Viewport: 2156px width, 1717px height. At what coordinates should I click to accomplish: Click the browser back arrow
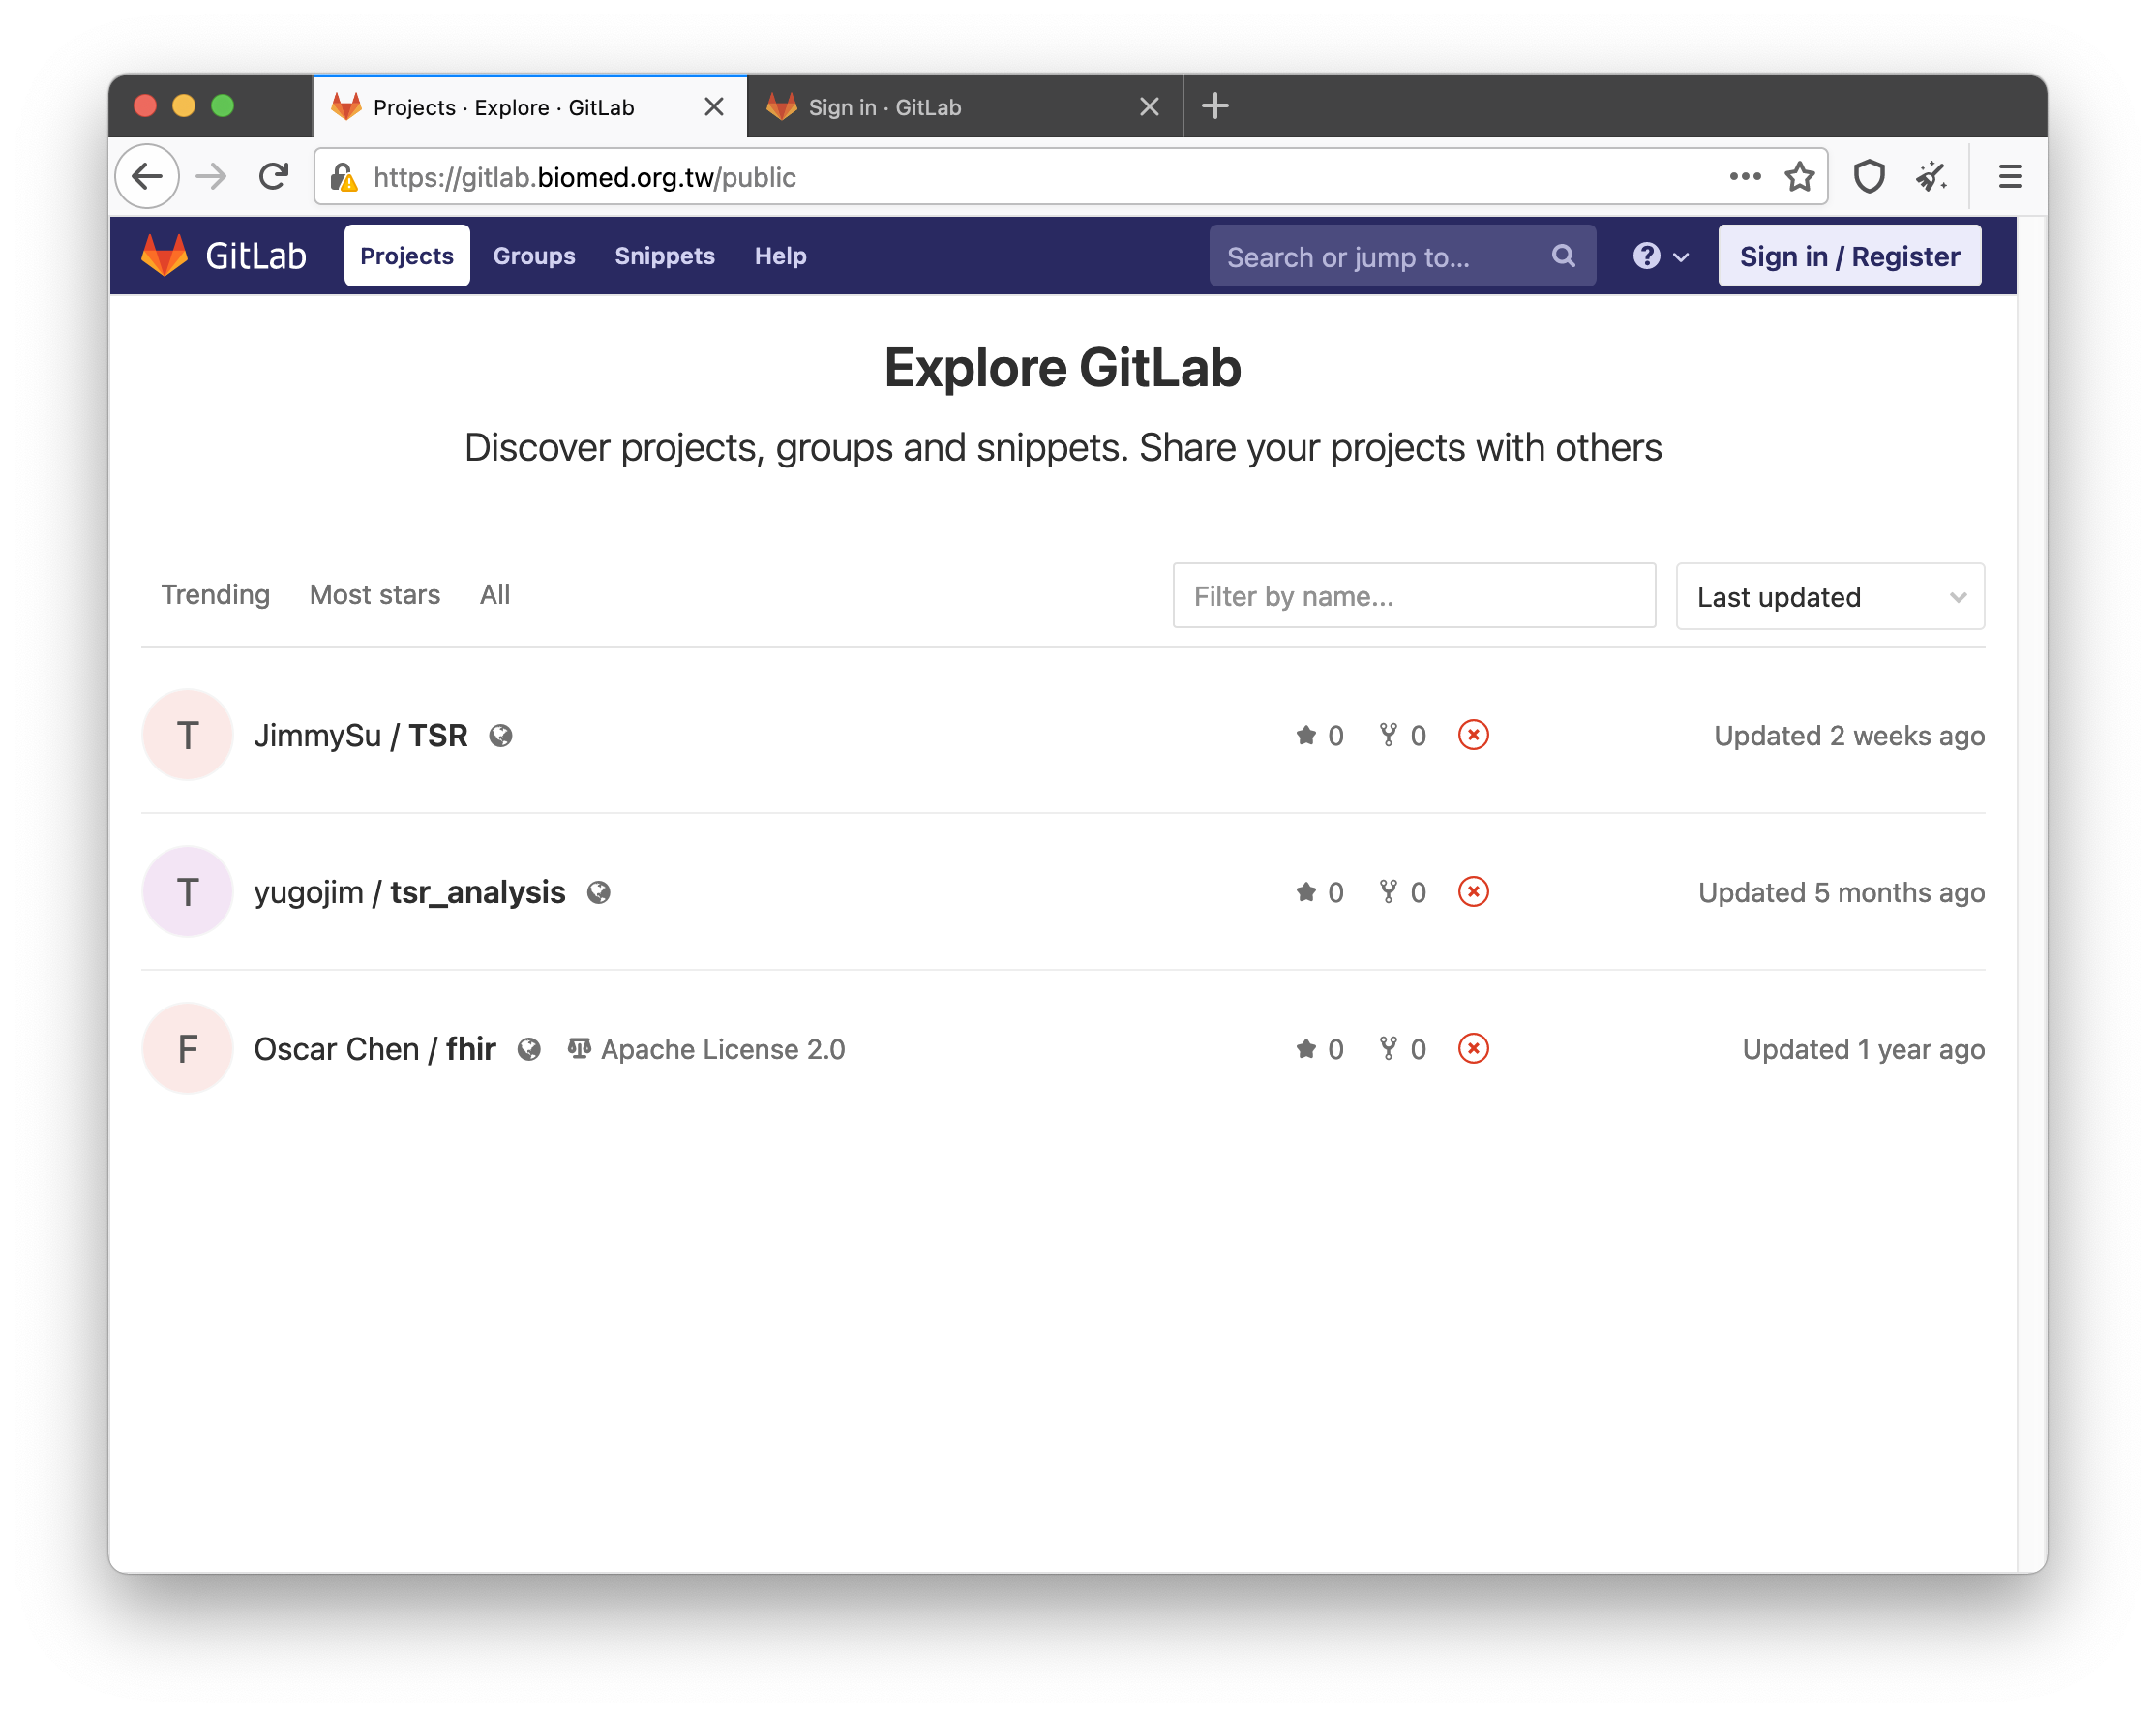coord(148,177)
